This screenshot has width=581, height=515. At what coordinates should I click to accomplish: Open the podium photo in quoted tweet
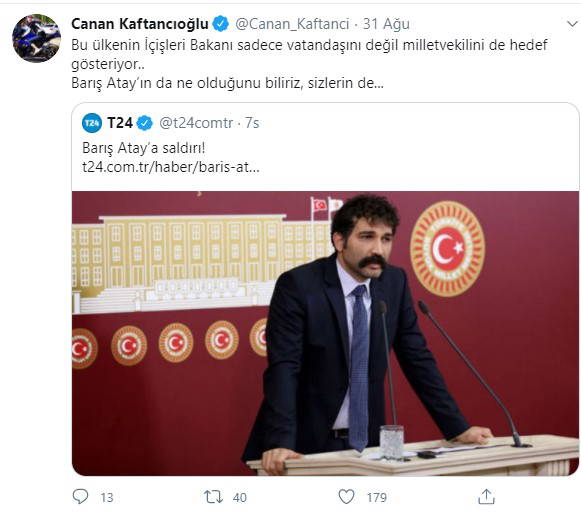[325, 333]
